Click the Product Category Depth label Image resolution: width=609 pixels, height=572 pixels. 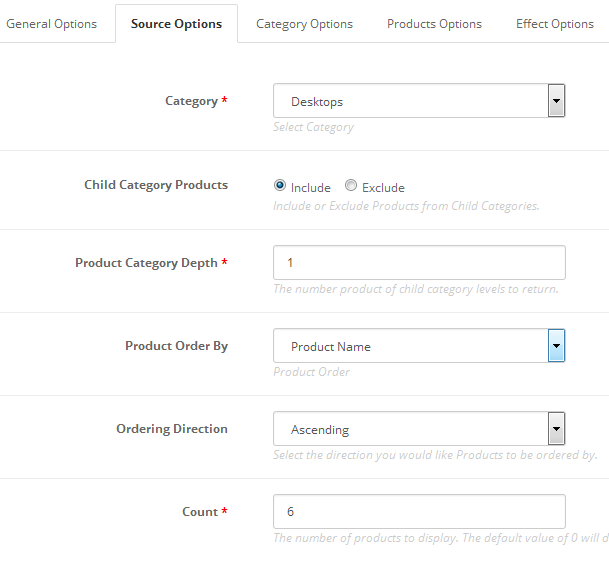tap(146, 263)
